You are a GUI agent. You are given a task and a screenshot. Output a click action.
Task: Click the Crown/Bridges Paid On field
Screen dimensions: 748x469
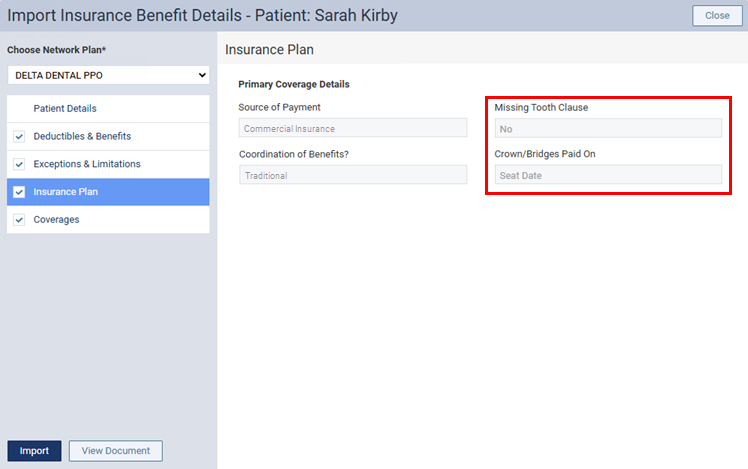tap(608, 175)
